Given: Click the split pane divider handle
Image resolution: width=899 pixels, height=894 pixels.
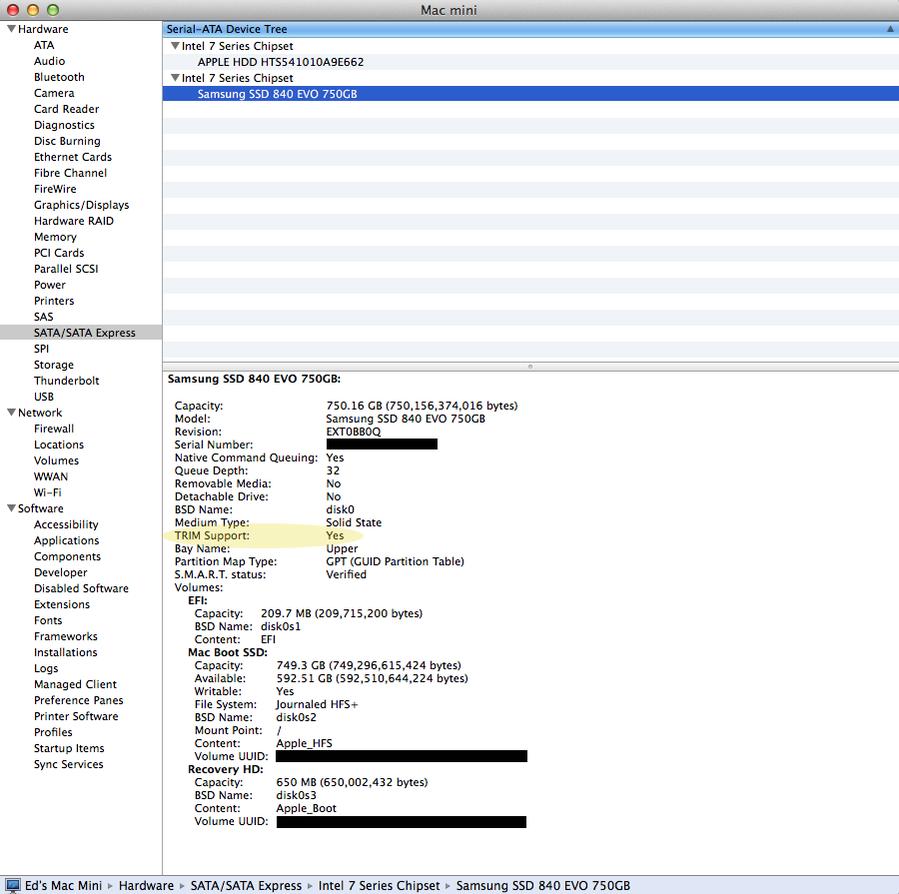Looking at the screenshot, I should (530, 365).
